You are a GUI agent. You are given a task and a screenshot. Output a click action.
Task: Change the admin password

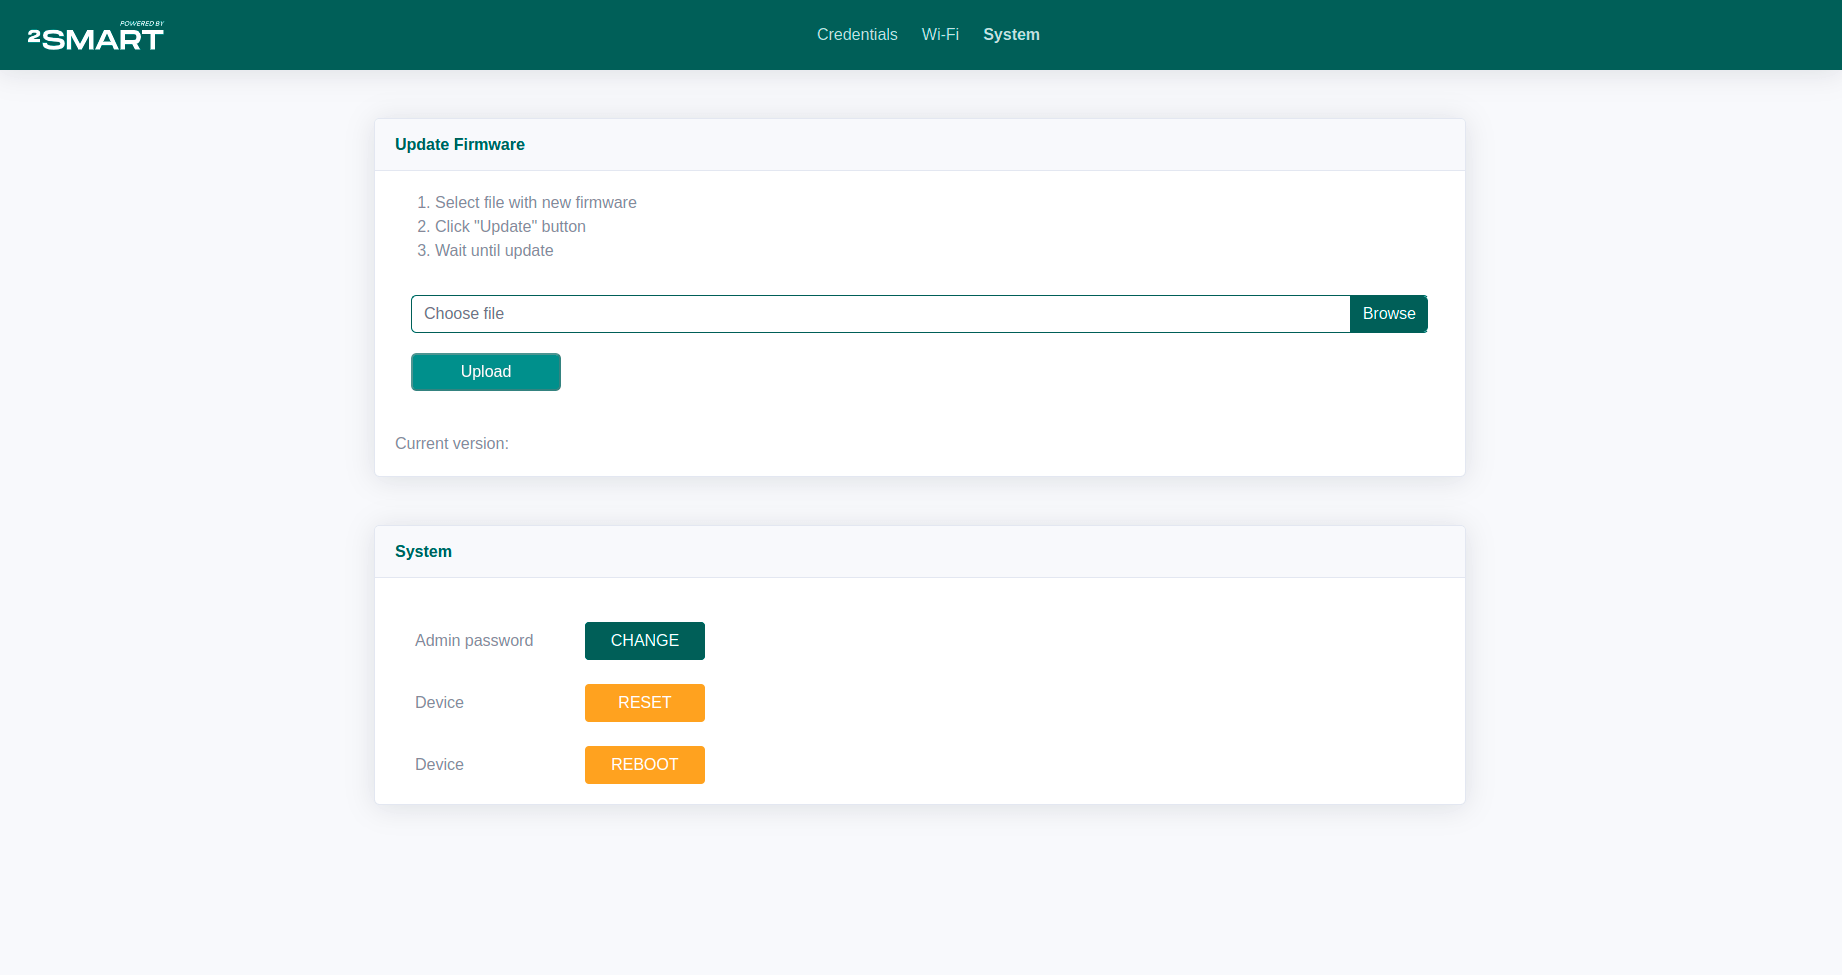pyautogui.click(x=645, y=641)
